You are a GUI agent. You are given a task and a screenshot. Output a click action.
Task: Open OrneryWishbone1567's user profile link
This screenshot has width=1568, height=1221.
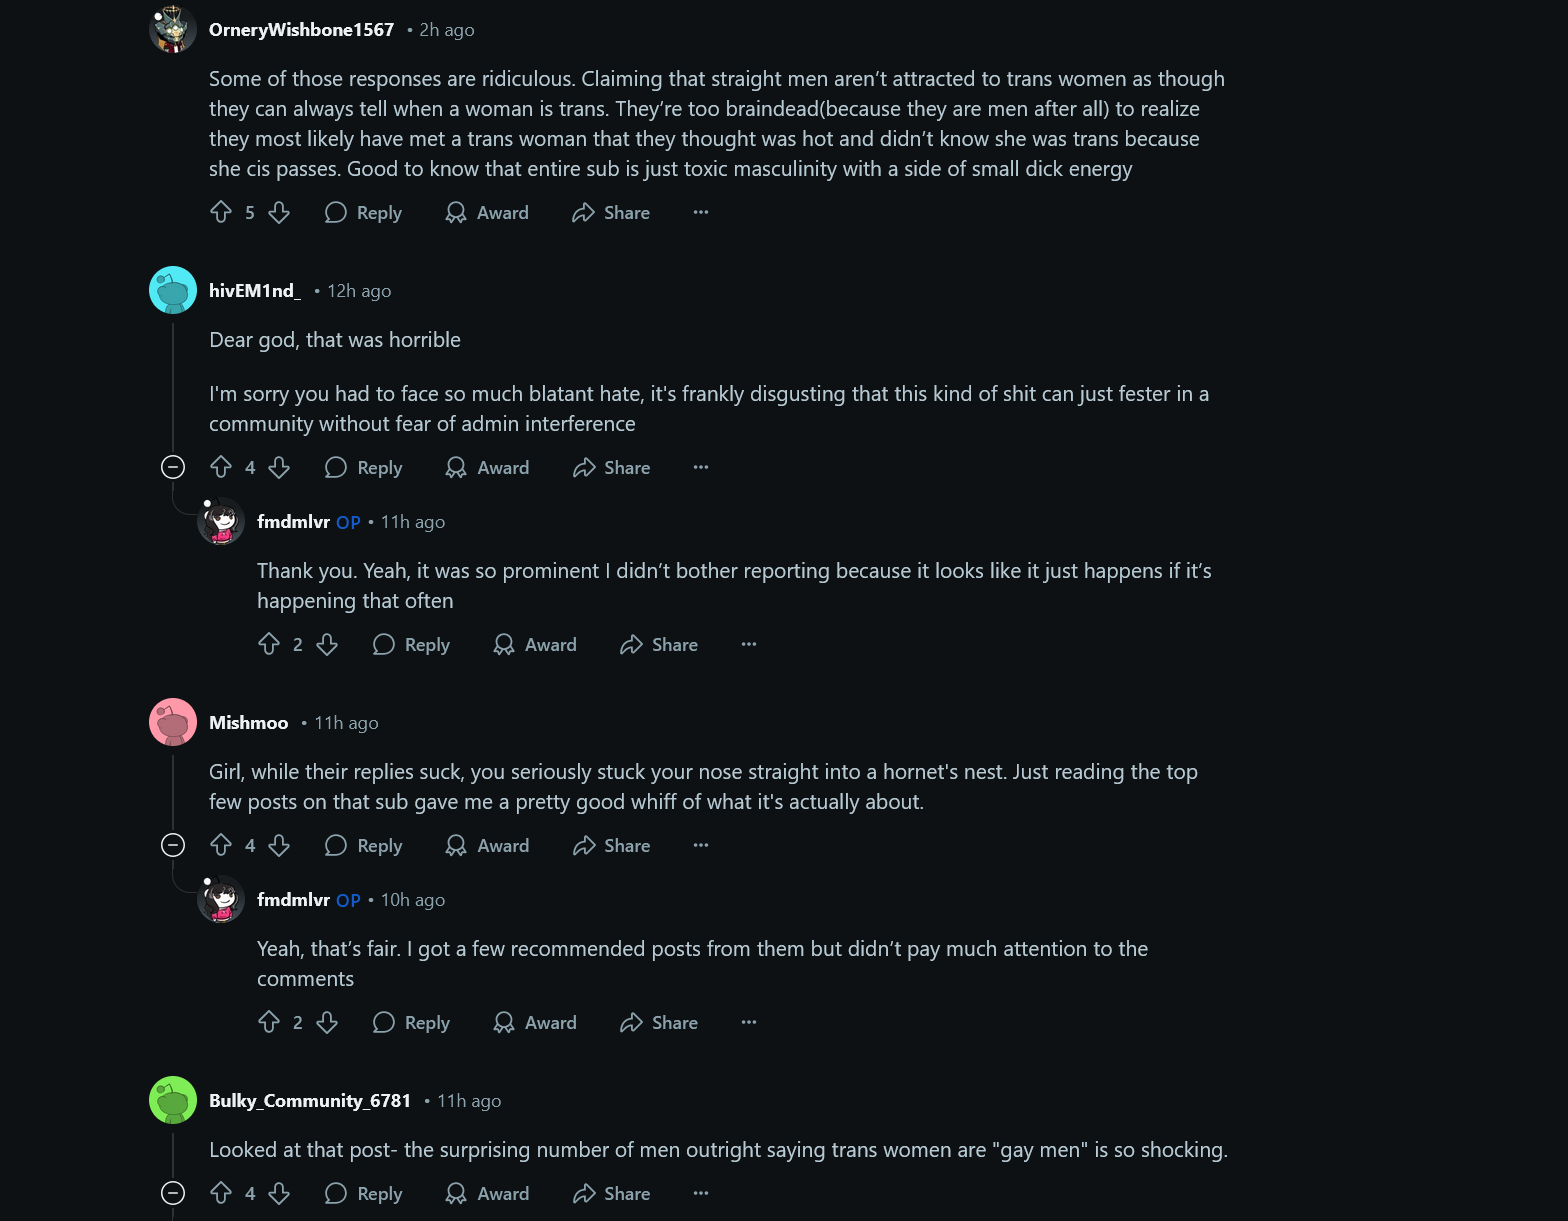click(x=301, y=30)
